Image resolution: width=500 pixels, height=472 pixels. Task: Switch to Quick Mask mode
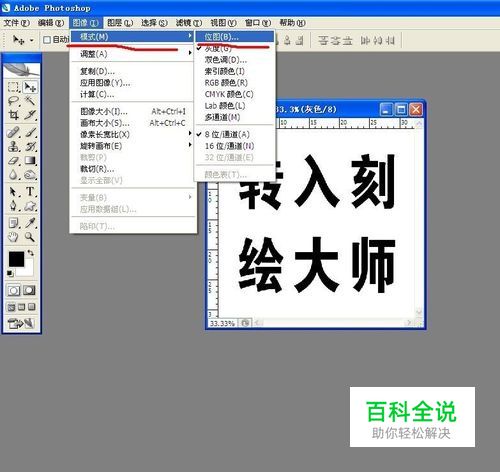point(29,291)
